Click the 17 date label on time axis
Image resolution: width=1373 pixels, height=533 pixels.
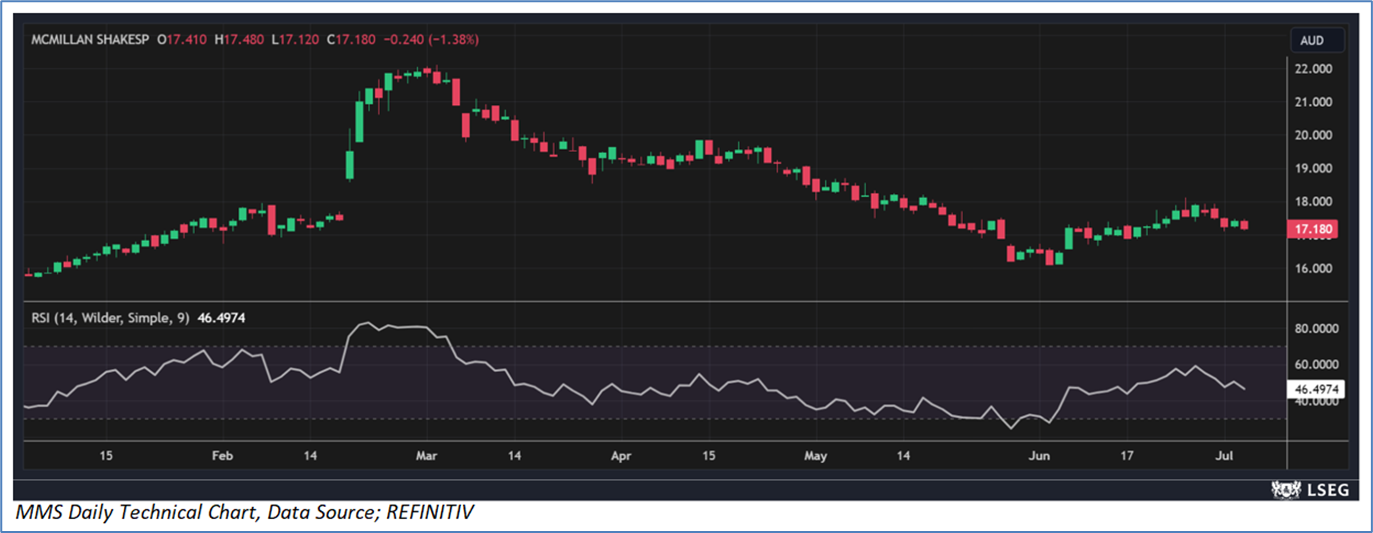[x=1127, y=456]
